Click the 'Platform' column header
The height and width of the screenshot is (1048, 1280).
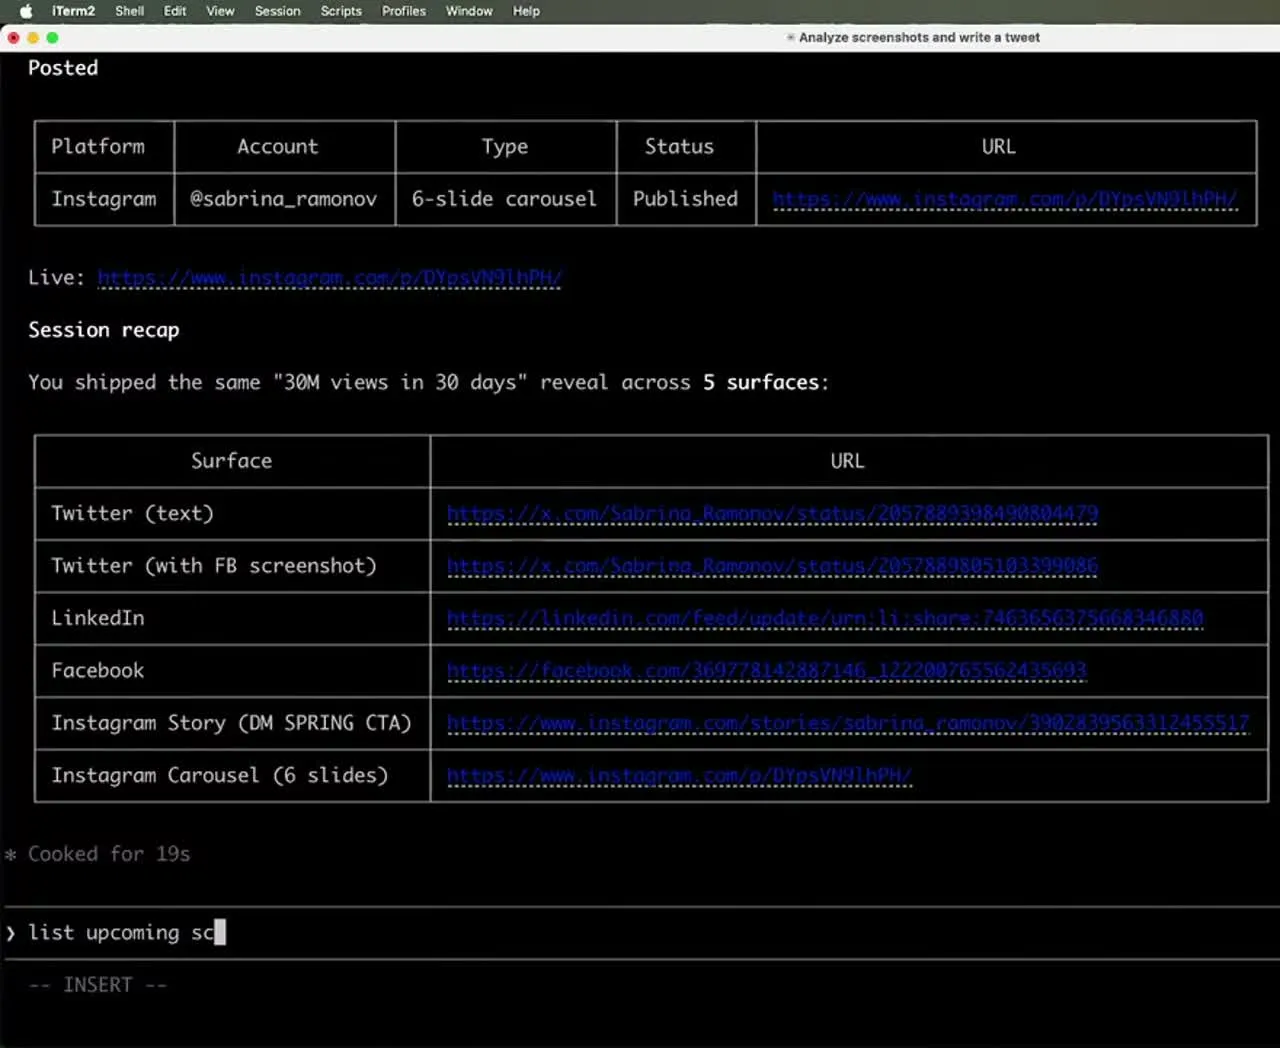point(98,146)
